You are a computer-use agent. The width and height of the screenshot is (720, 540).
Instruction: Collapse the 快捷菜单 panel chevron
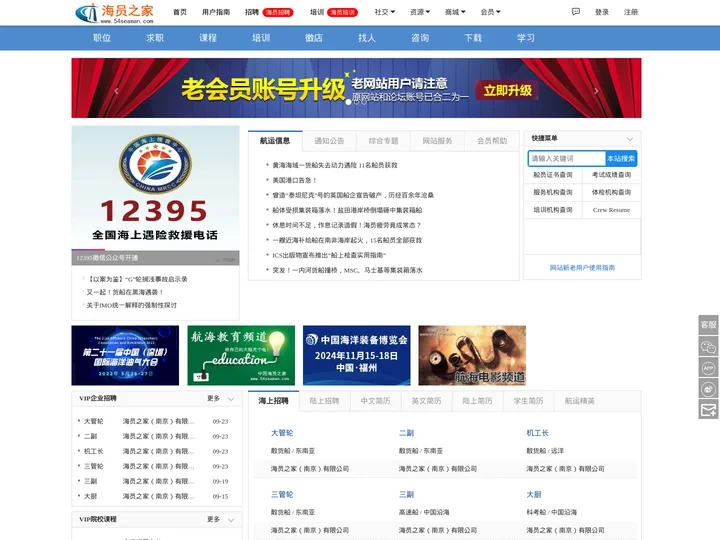pos(630,139)
